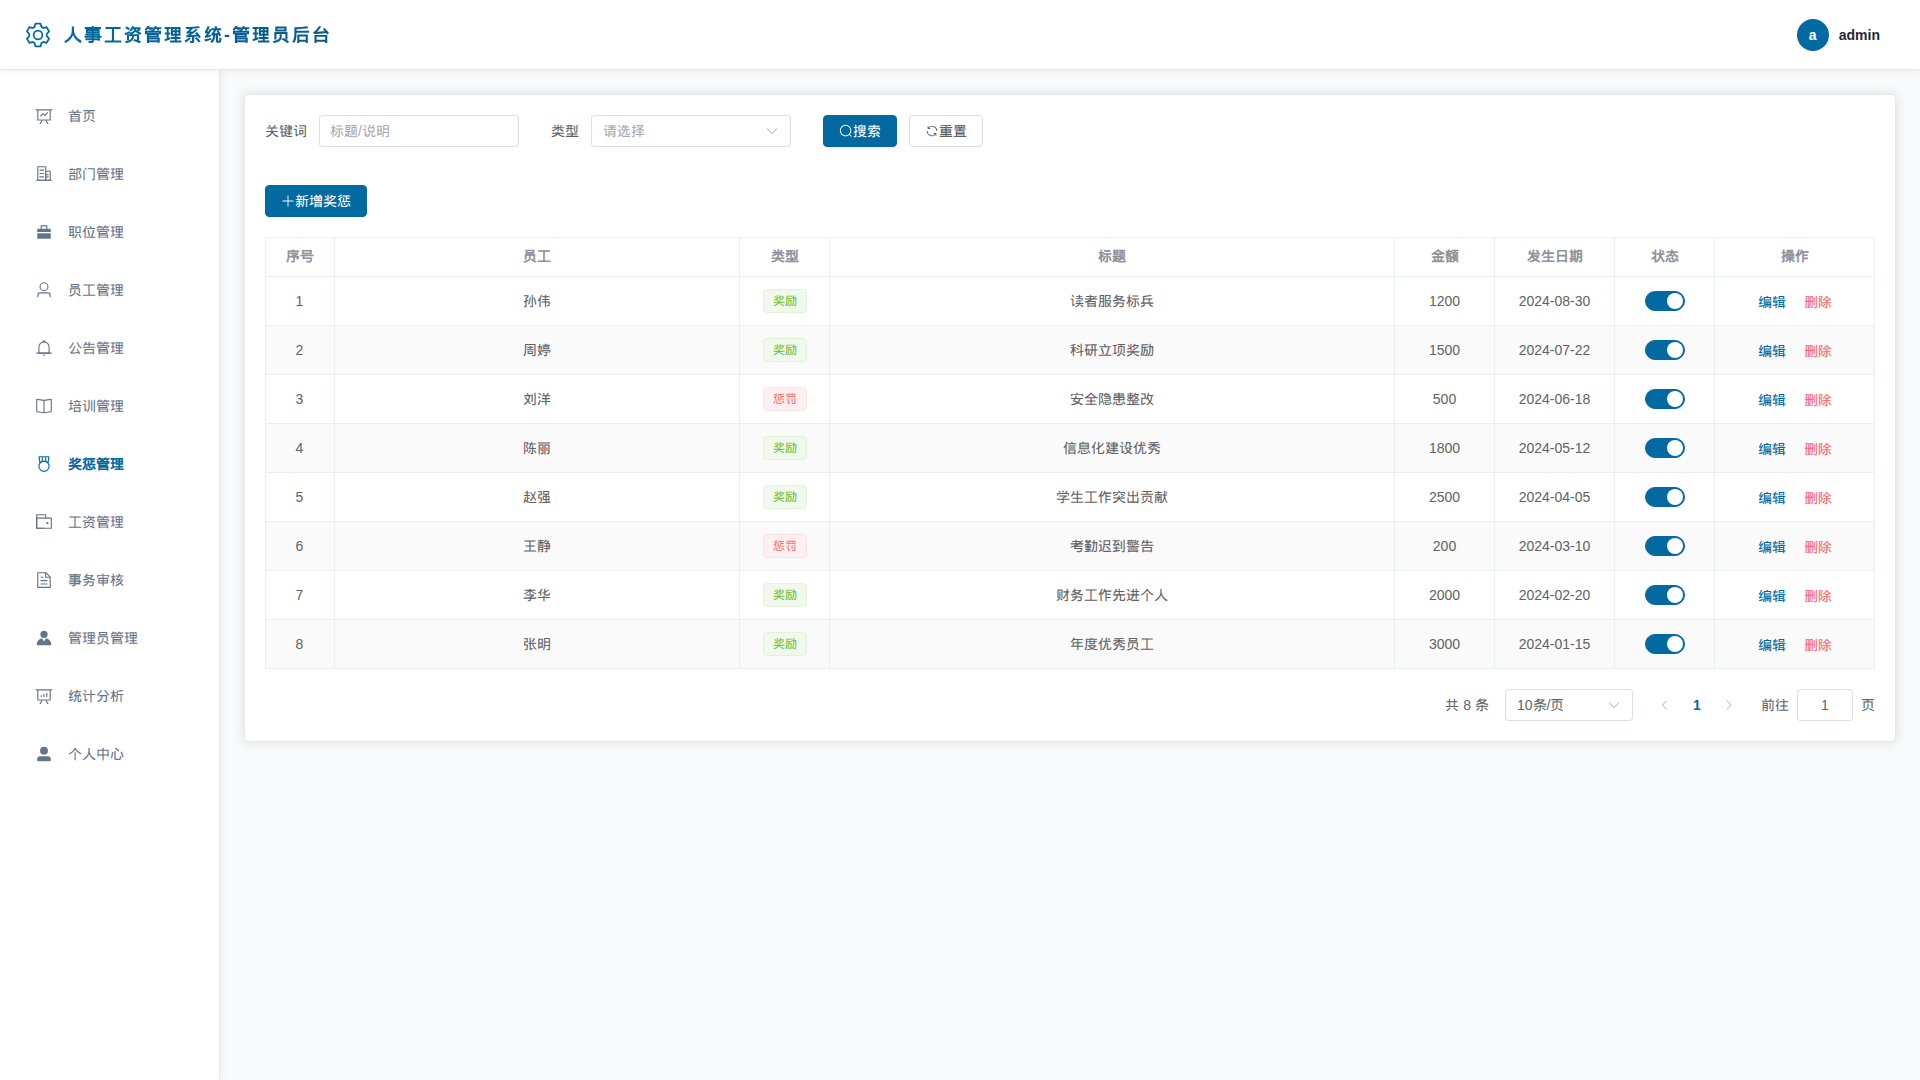1920x1080 pixels.
Task: Open 个人中心 menu item
Action: (x=110, y=754)
